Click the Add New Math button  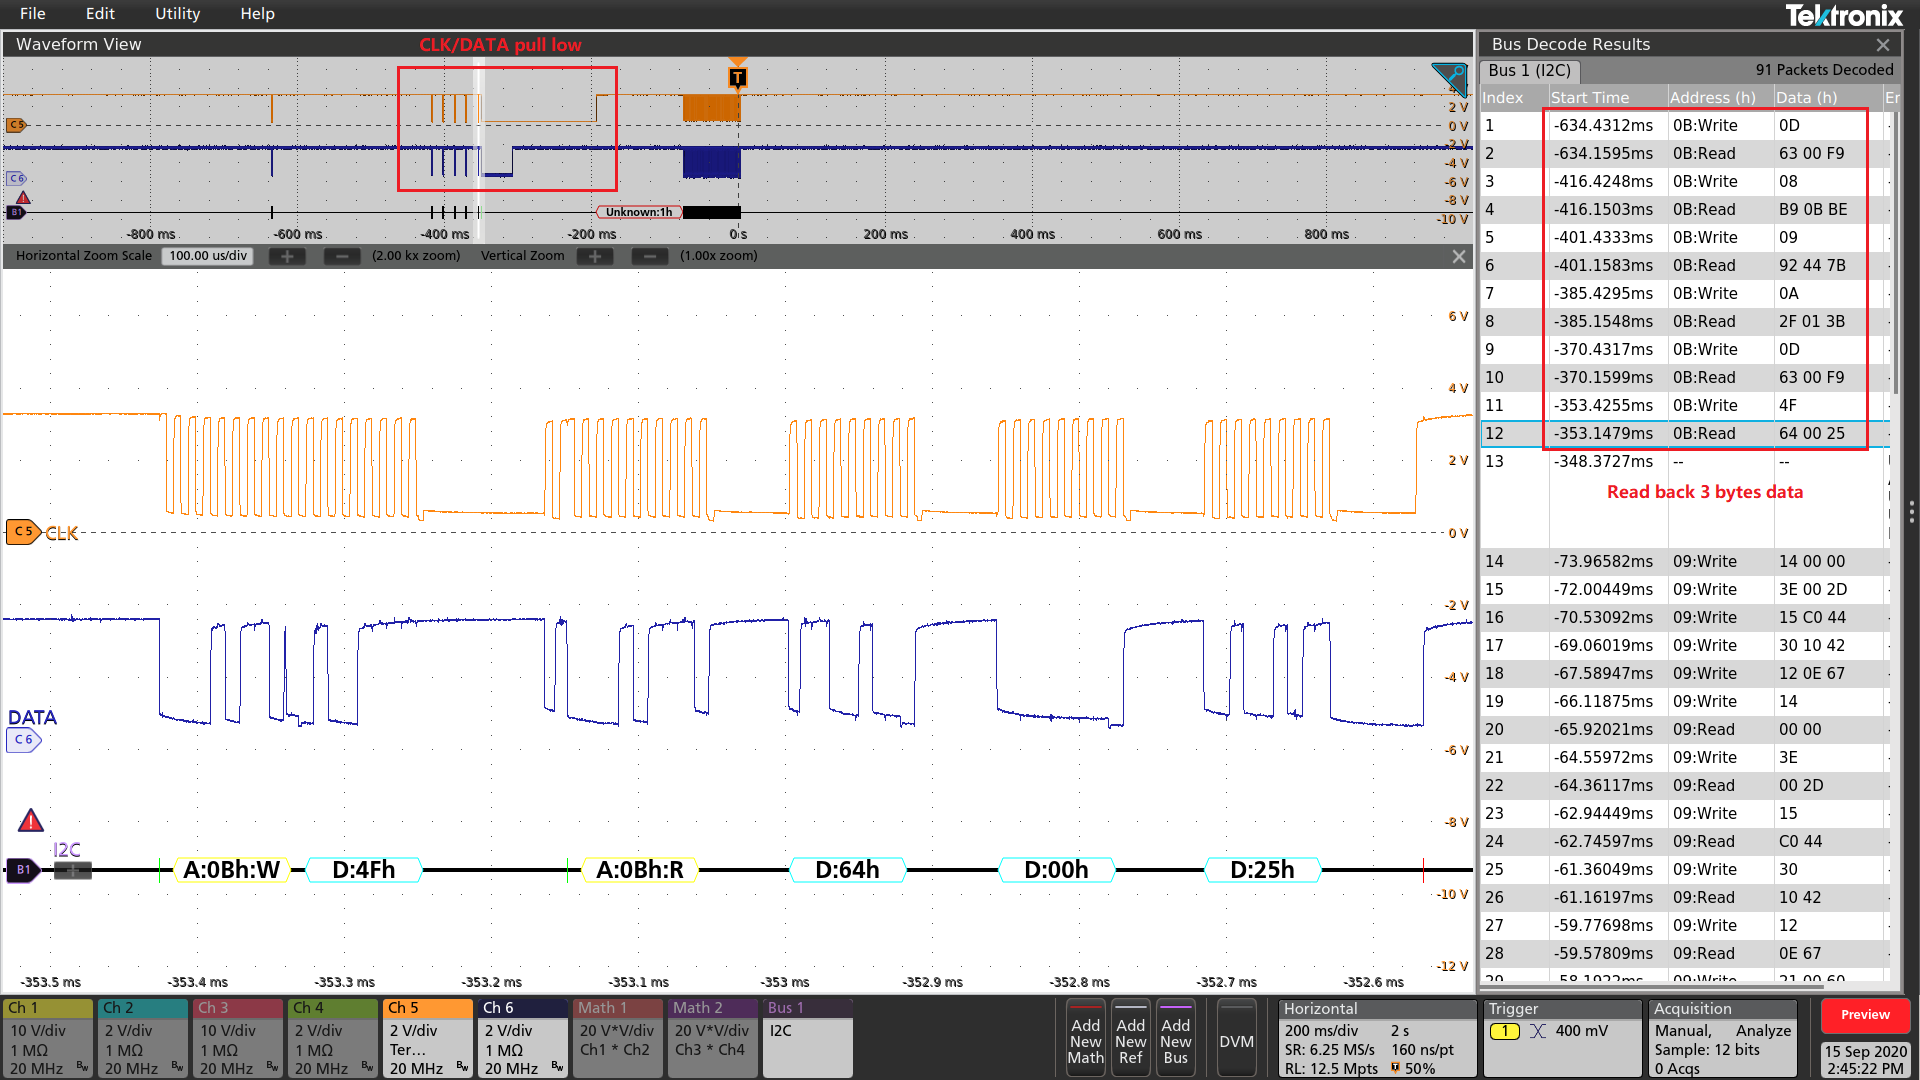1085,1040
